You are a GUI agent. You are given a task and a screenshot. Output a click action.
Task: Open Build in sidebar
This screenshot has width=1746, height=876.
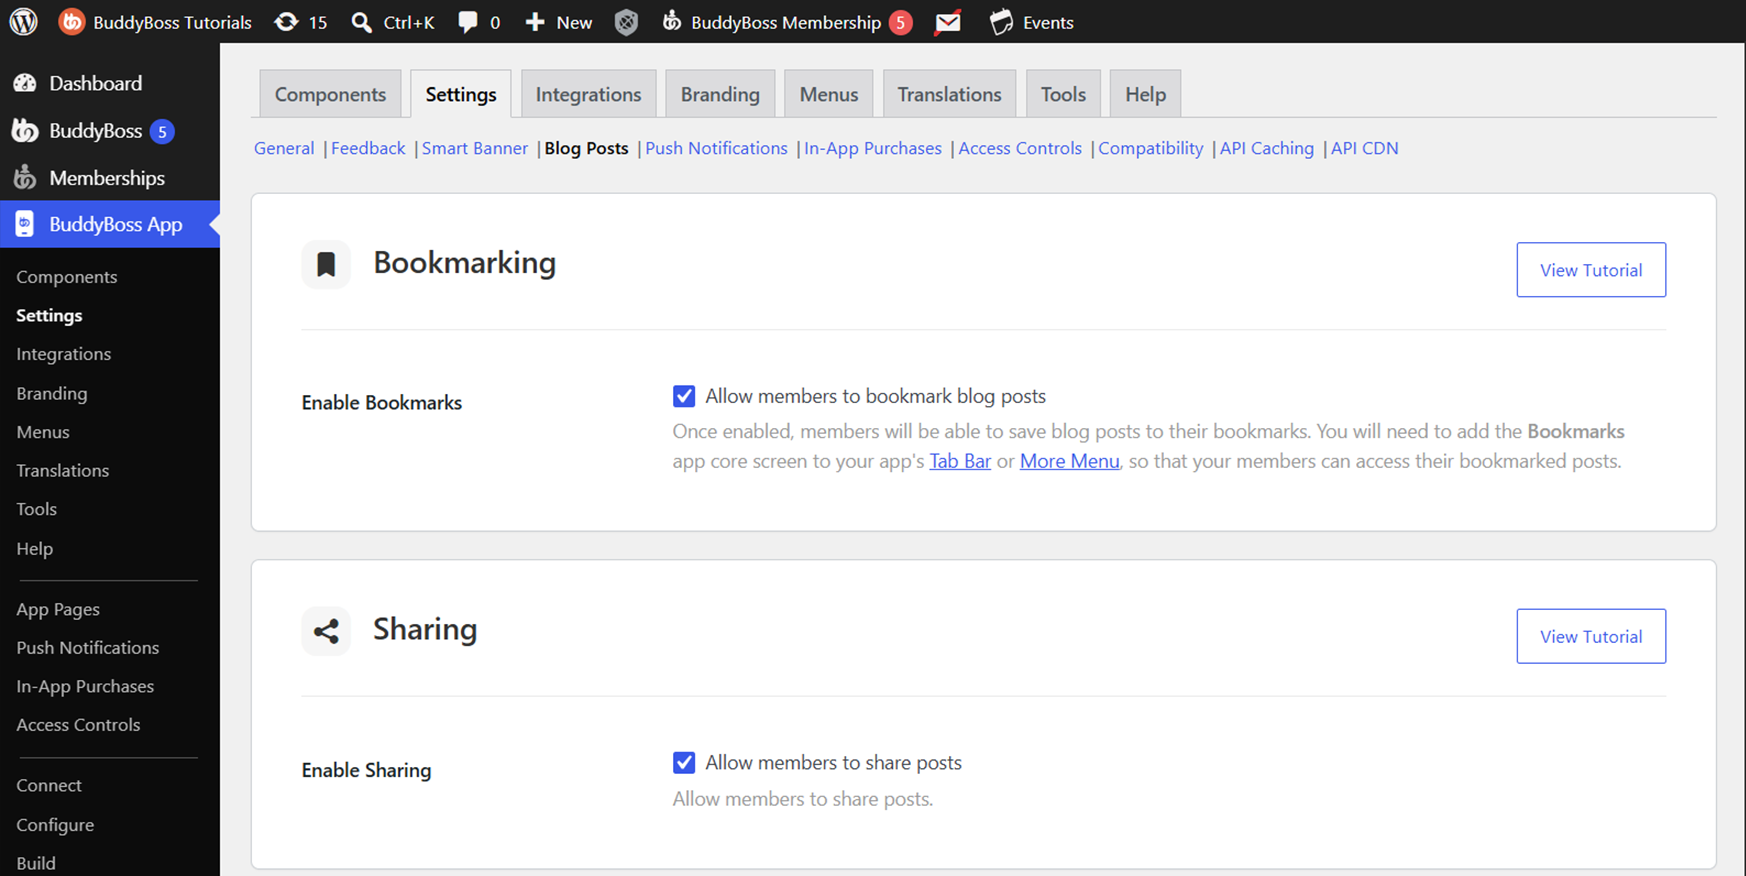tap(35, 863)
